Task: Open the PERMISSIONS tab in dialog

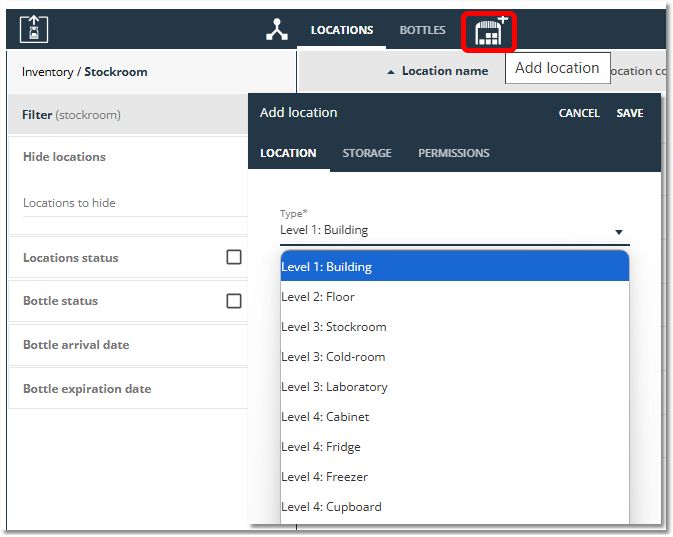Action: click(454, 153)
